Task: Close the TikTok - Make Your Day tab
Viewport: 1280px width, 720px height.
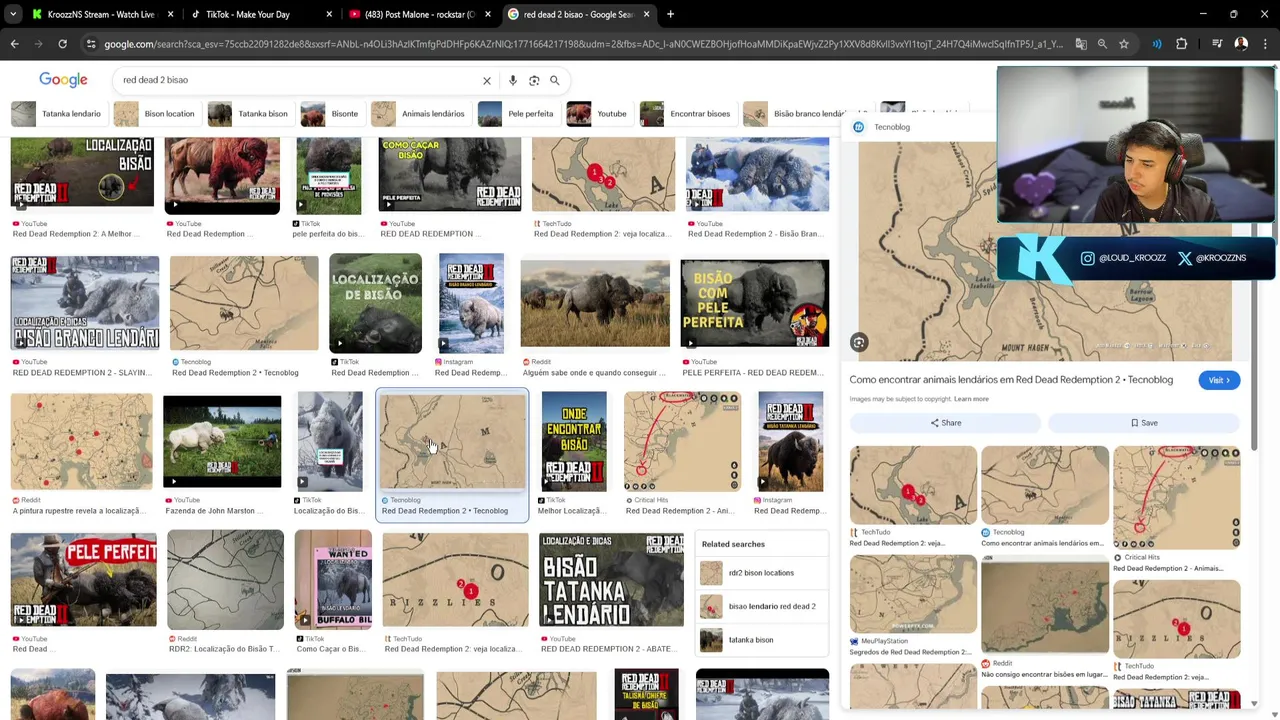Action: (329, 14)
